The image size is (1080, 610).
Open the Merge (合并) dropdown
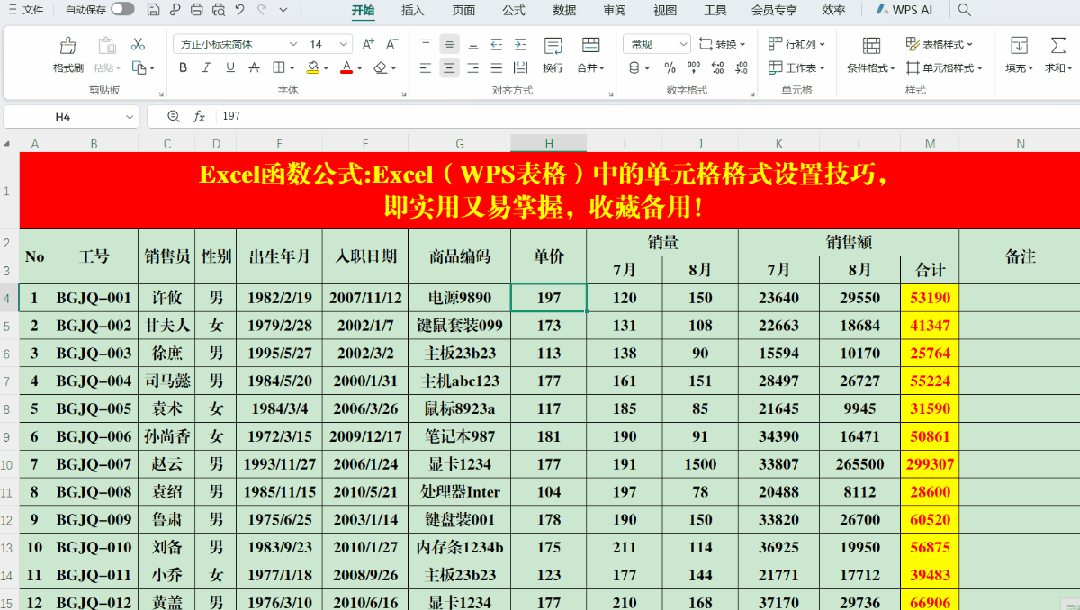pos(590,68)
